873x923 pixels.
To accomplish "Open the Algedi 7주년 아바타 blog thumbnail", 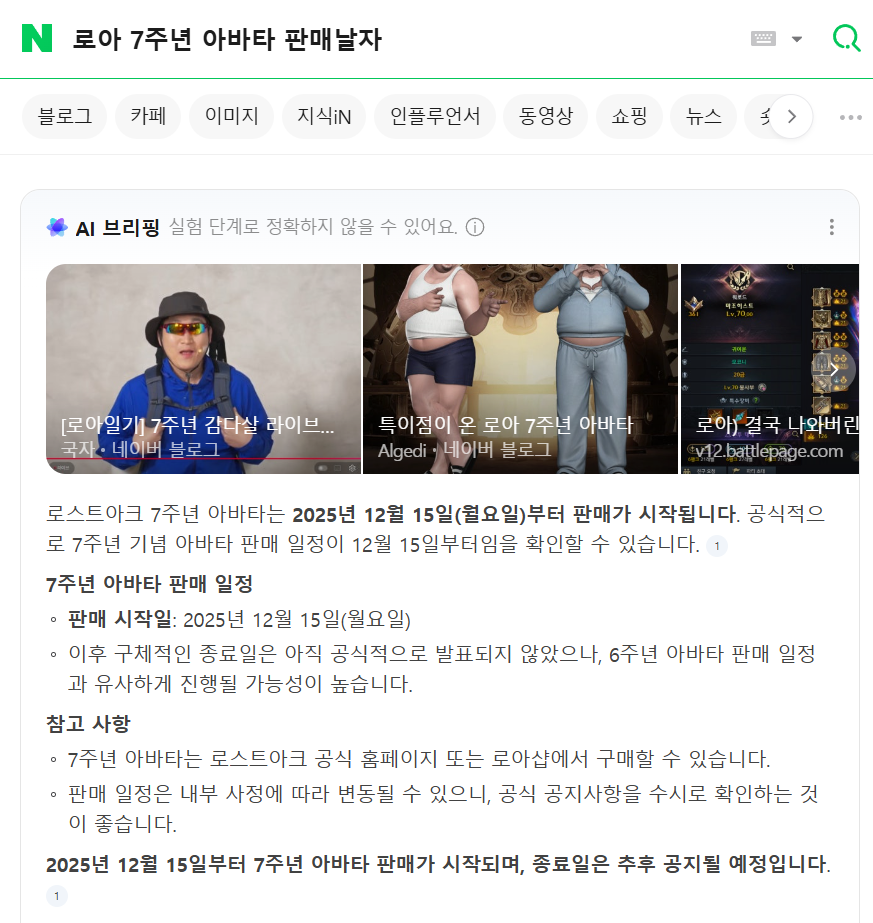I will click(x=520, y=369).
